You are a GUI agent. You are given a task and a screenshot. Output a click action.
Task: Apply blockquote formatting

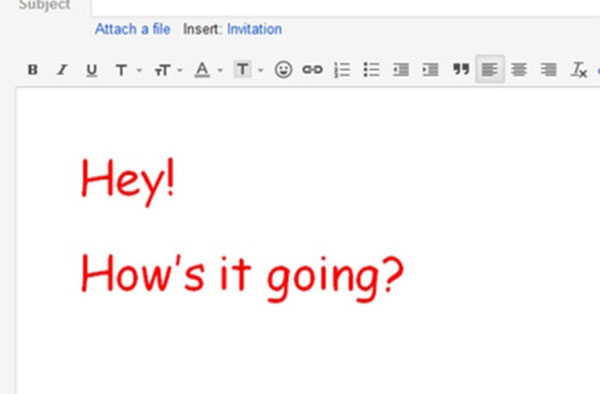[x=461, y=69]
